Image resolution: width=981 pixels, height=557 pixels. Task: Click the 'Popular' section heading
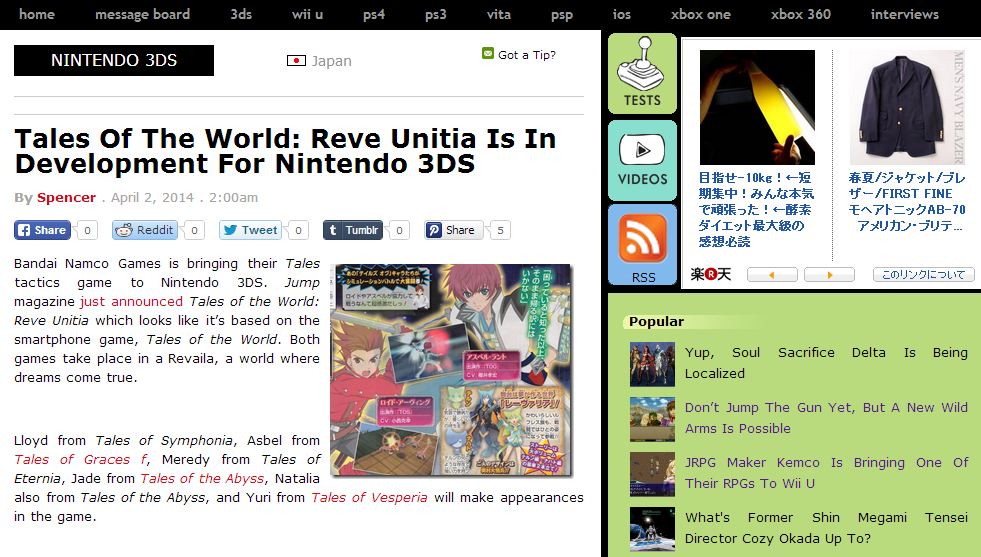(x=656, y=322)
